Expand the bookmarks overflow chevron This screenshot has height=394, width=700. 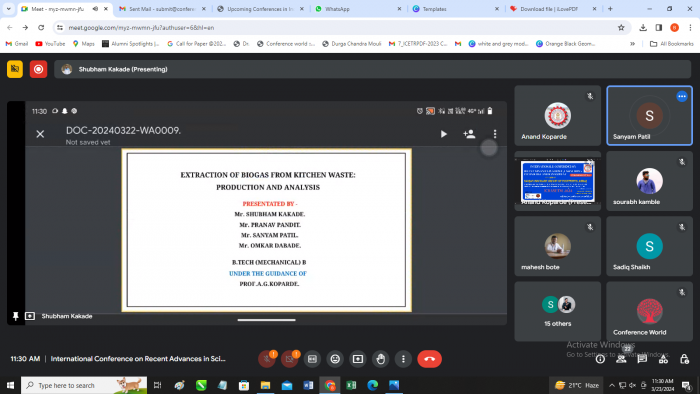coord(632,44)
